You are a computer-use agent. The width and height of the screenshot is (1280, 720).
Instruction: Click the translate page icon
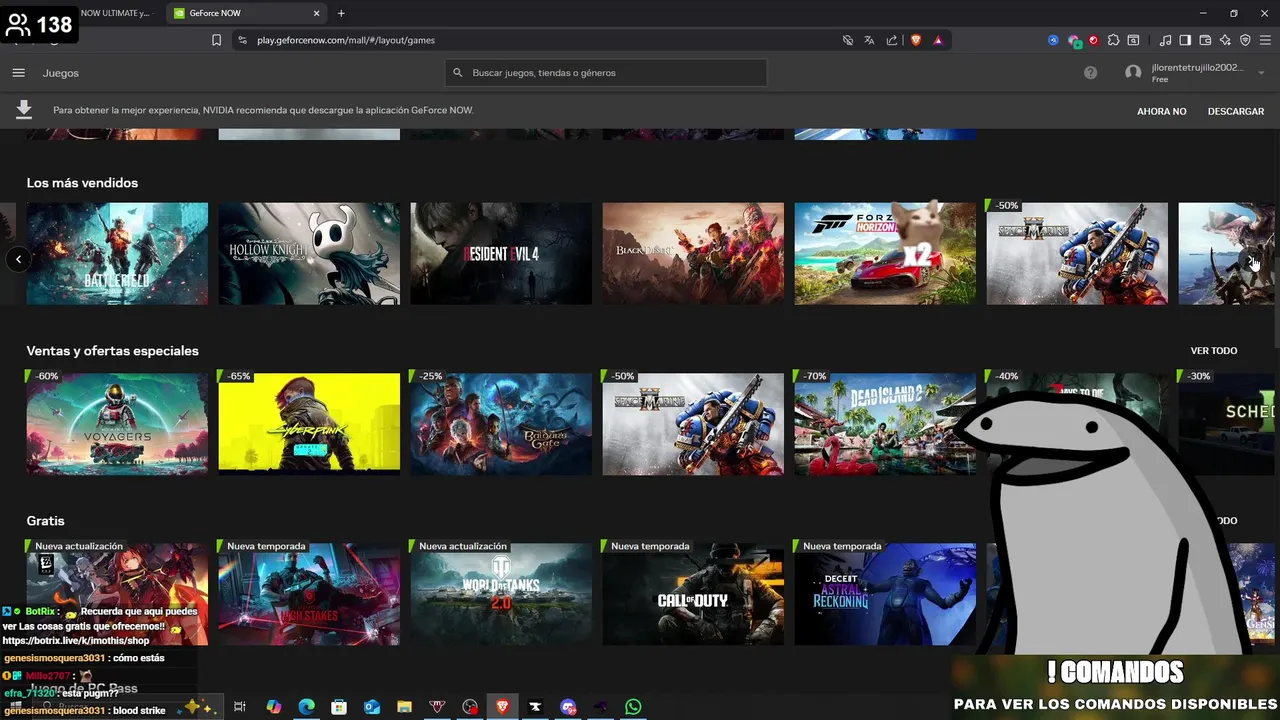tap(869, 40)
